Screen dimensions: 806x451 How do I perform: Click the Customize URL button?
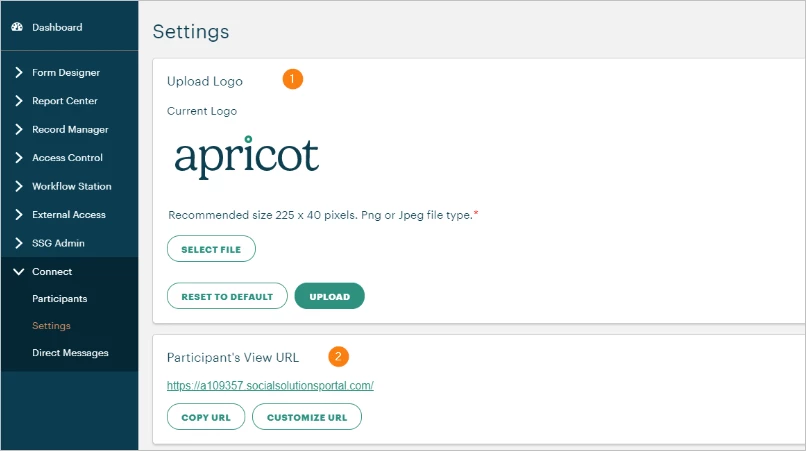307,417
